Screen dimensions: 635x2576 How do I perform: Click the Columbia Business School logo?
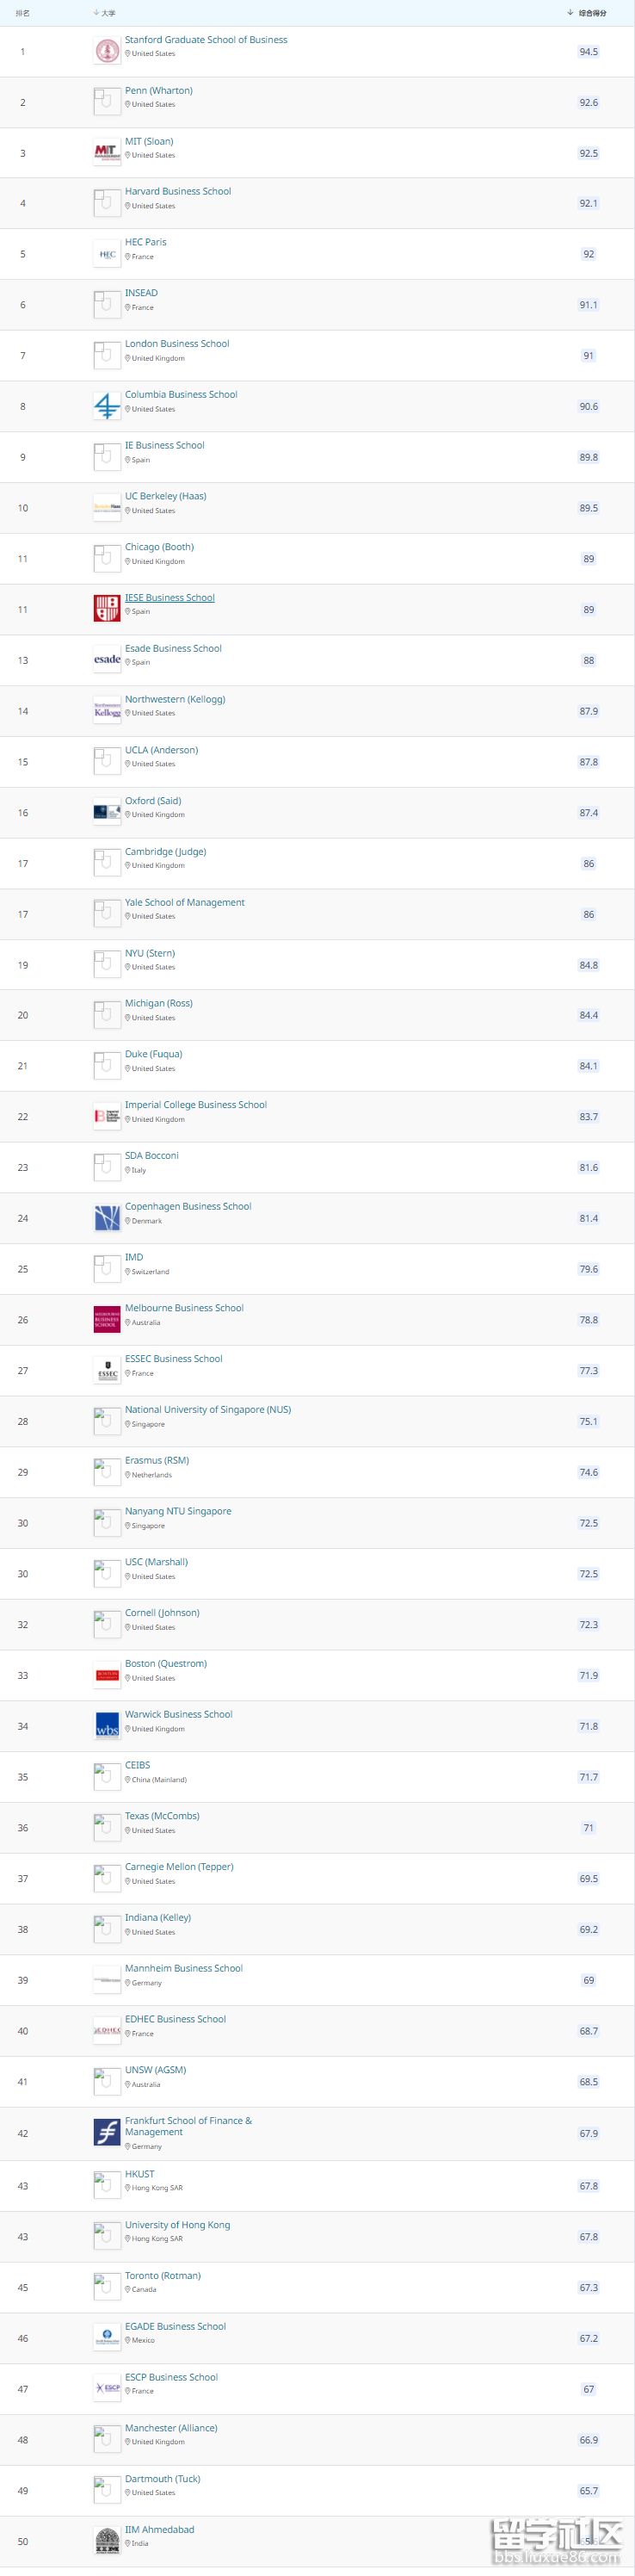coord(106,406)
